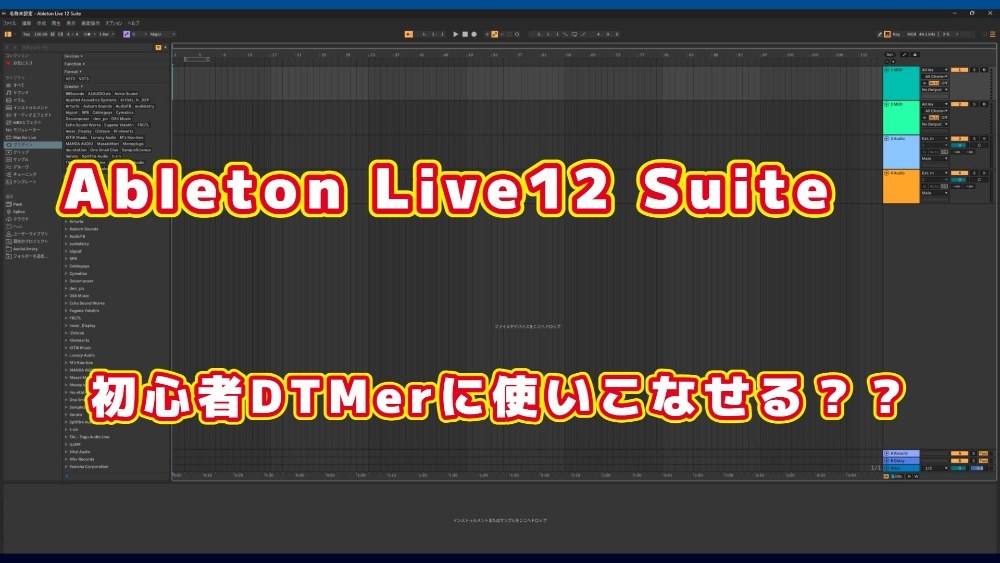Click the green 2 MIDI track header

click(901, 117)
